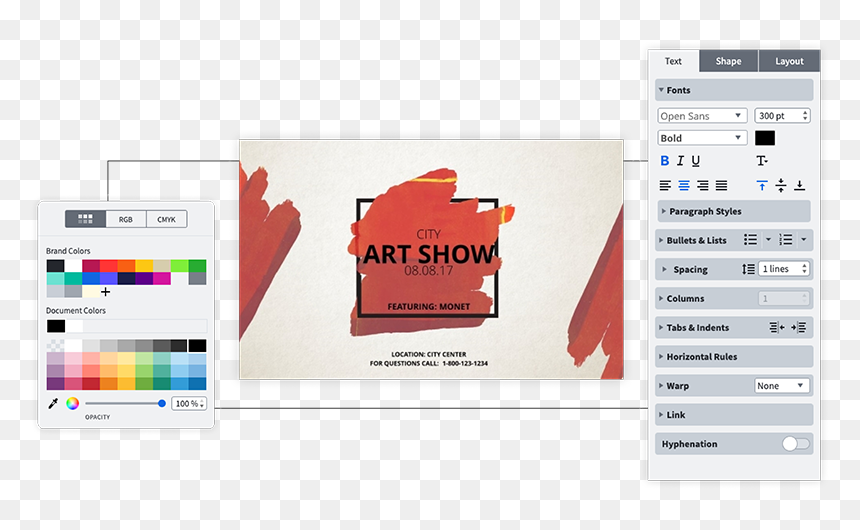Open the color wheel picker
The image size is (860, 530).
[x=72, y=404]
